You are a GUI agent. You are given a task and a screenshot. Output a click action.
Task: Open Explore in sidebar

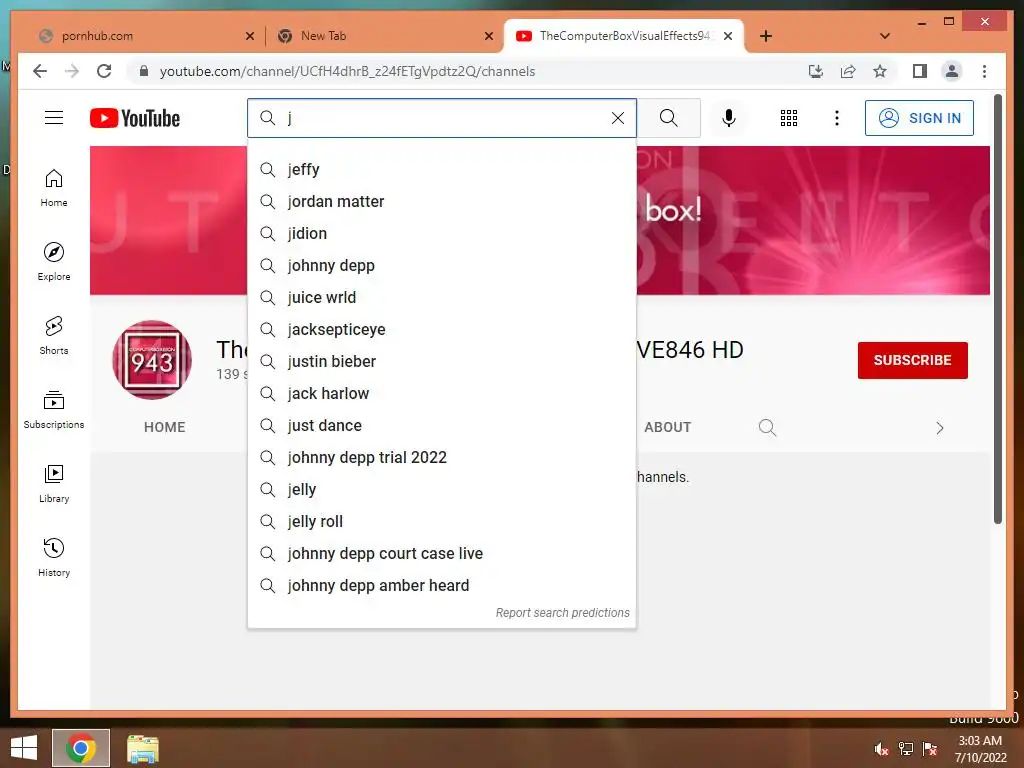[x=54, y=262]
